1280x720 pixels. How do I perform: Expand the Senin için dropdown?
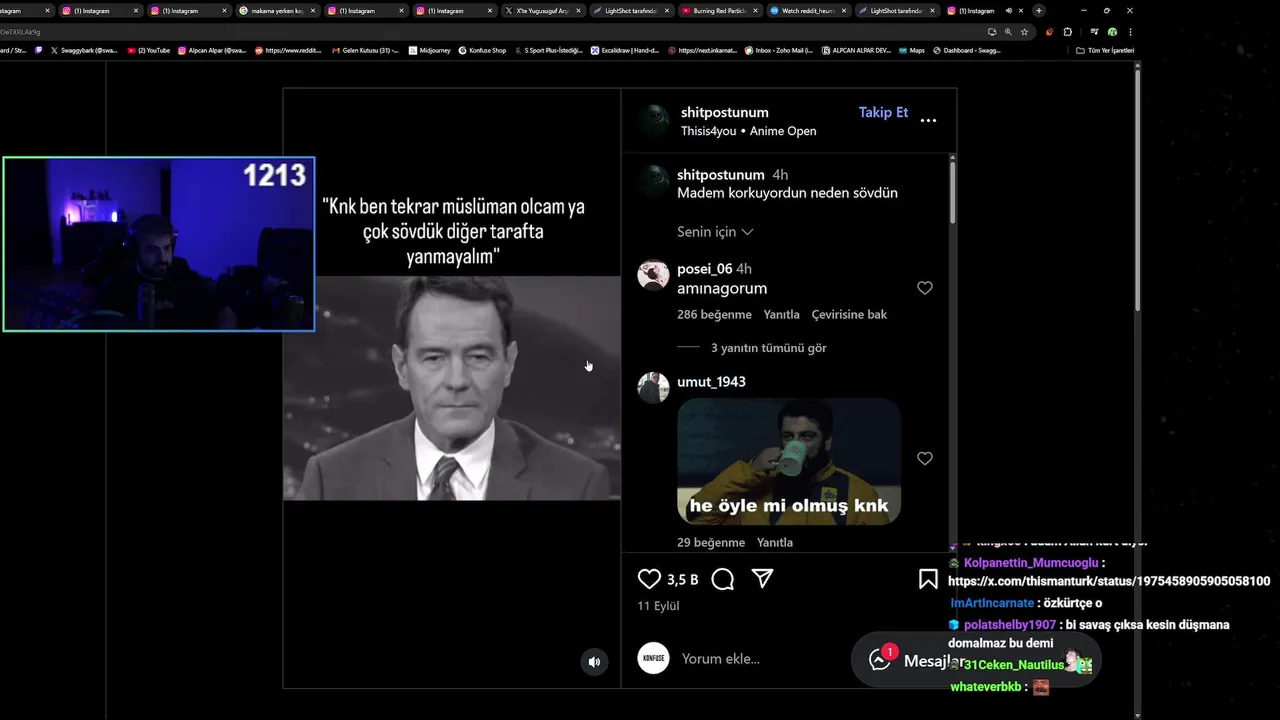(715, 232)
